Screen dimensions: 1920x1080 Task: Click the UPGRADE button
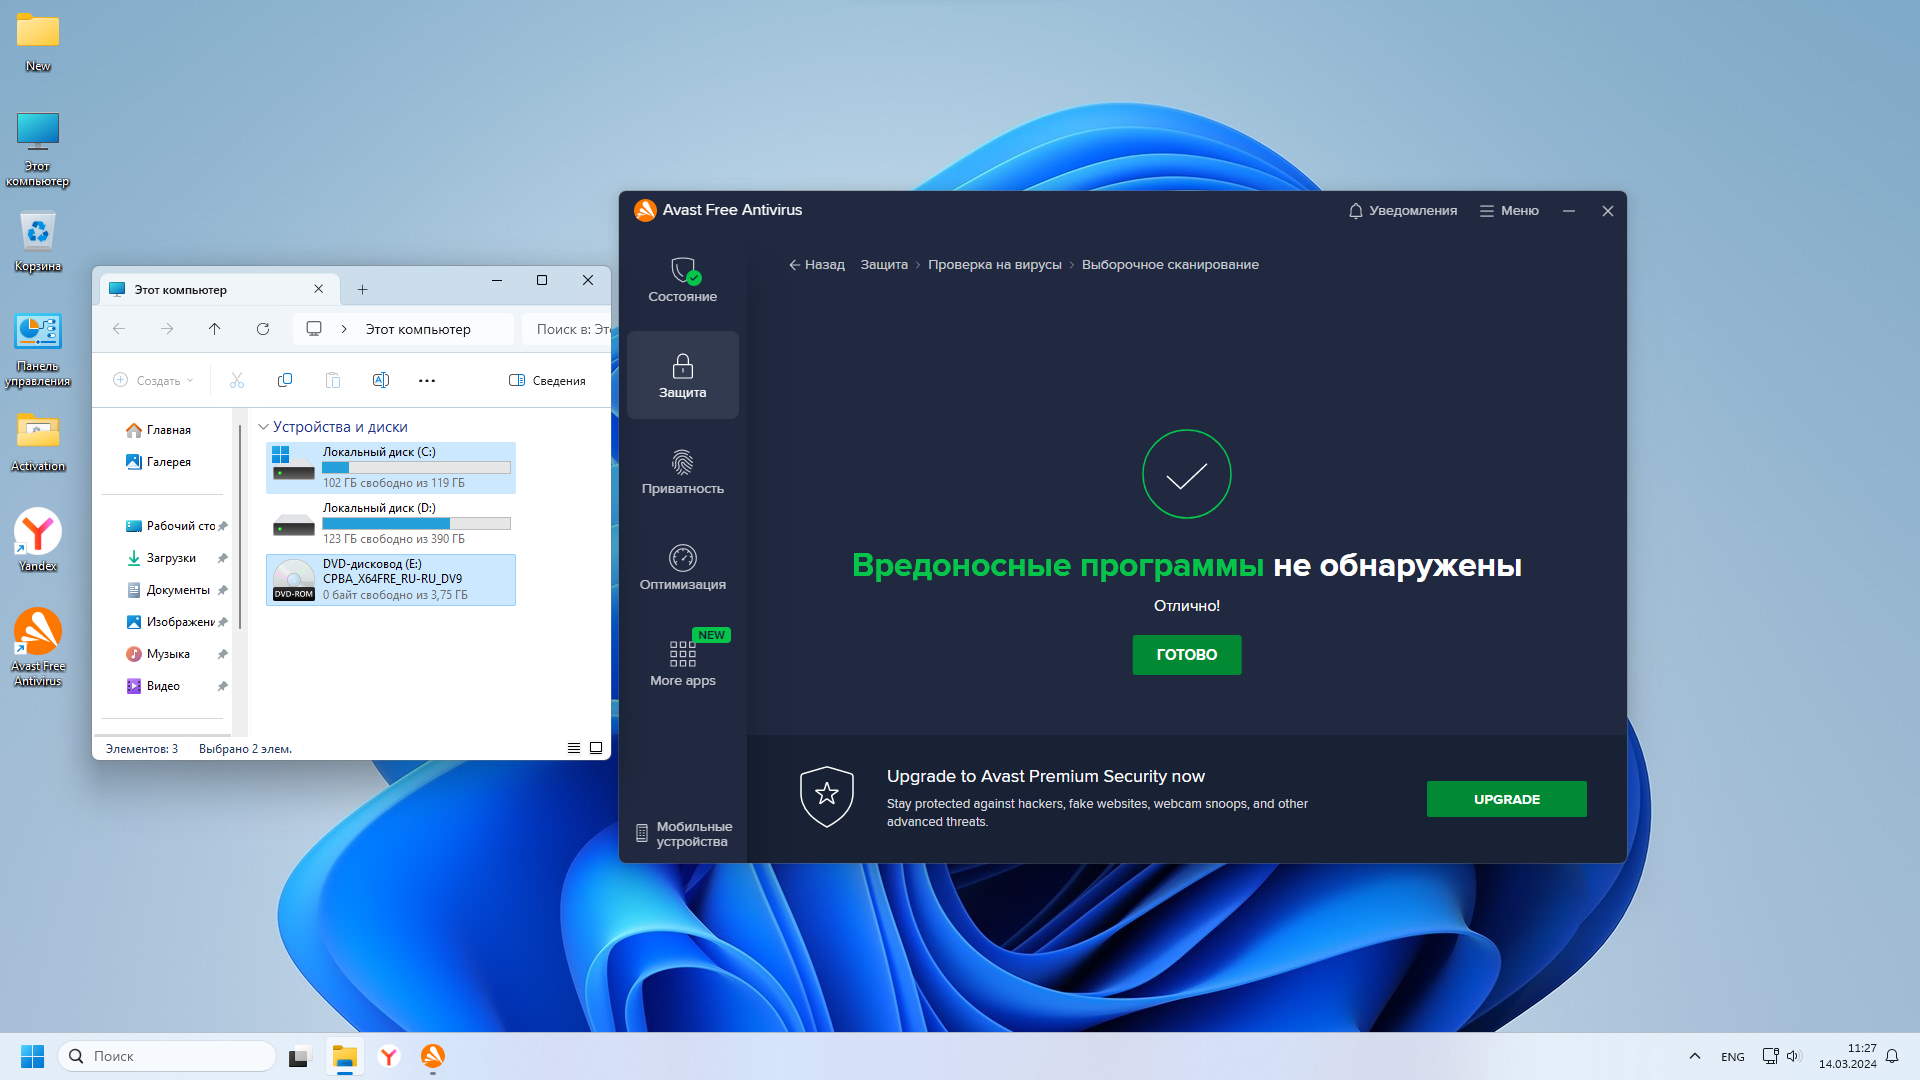[x=1505, y=799]
